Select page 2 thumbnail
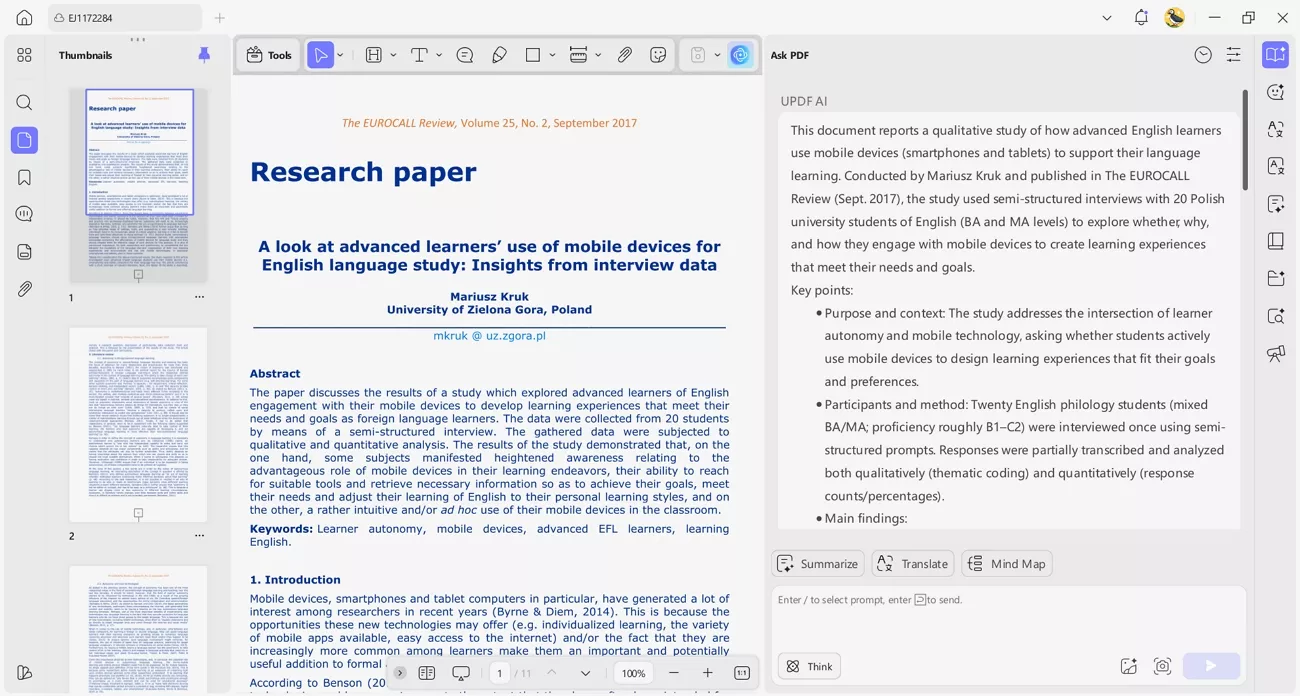 point(137,424)
